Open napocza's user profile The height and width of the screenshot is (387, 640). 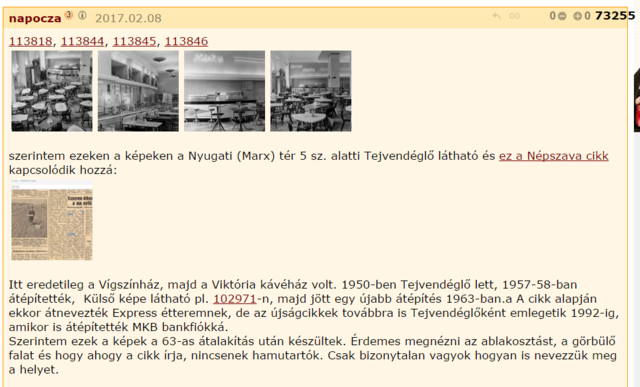[x=35, y=18]
